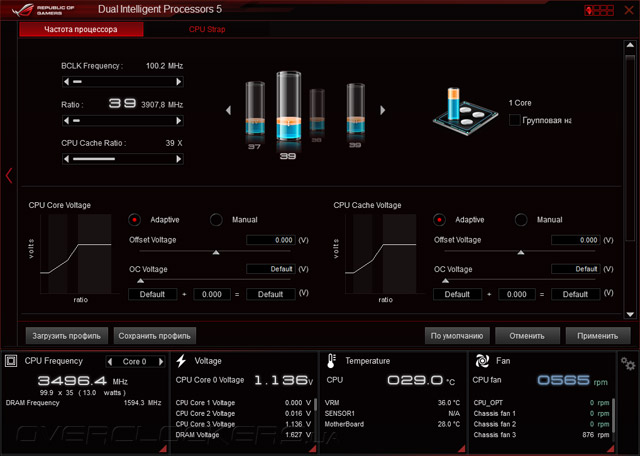
Task: Show previous core cylinder with left arrow
Action: click(228, 110)
